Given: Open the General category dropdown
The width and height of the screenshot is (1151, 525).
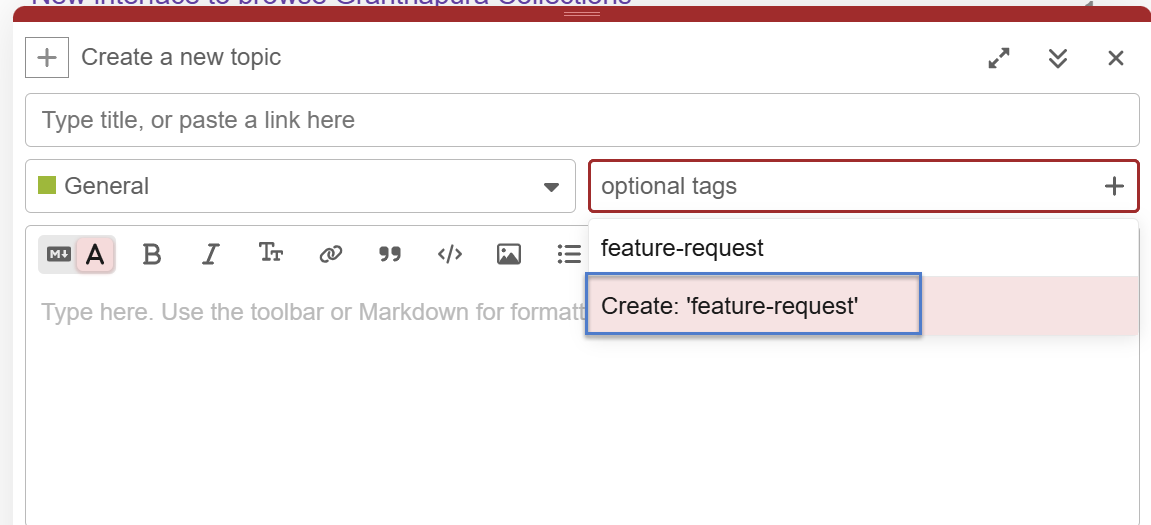Looking at the screenshot, I should tap(300, 186).
